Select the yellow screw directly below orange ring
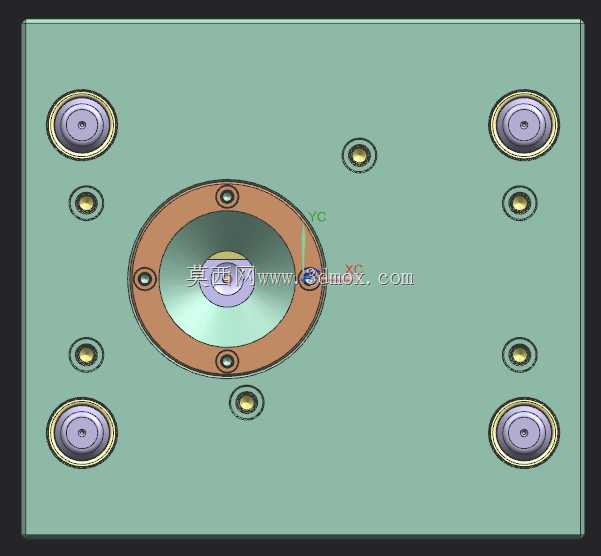 pos(246,402)
